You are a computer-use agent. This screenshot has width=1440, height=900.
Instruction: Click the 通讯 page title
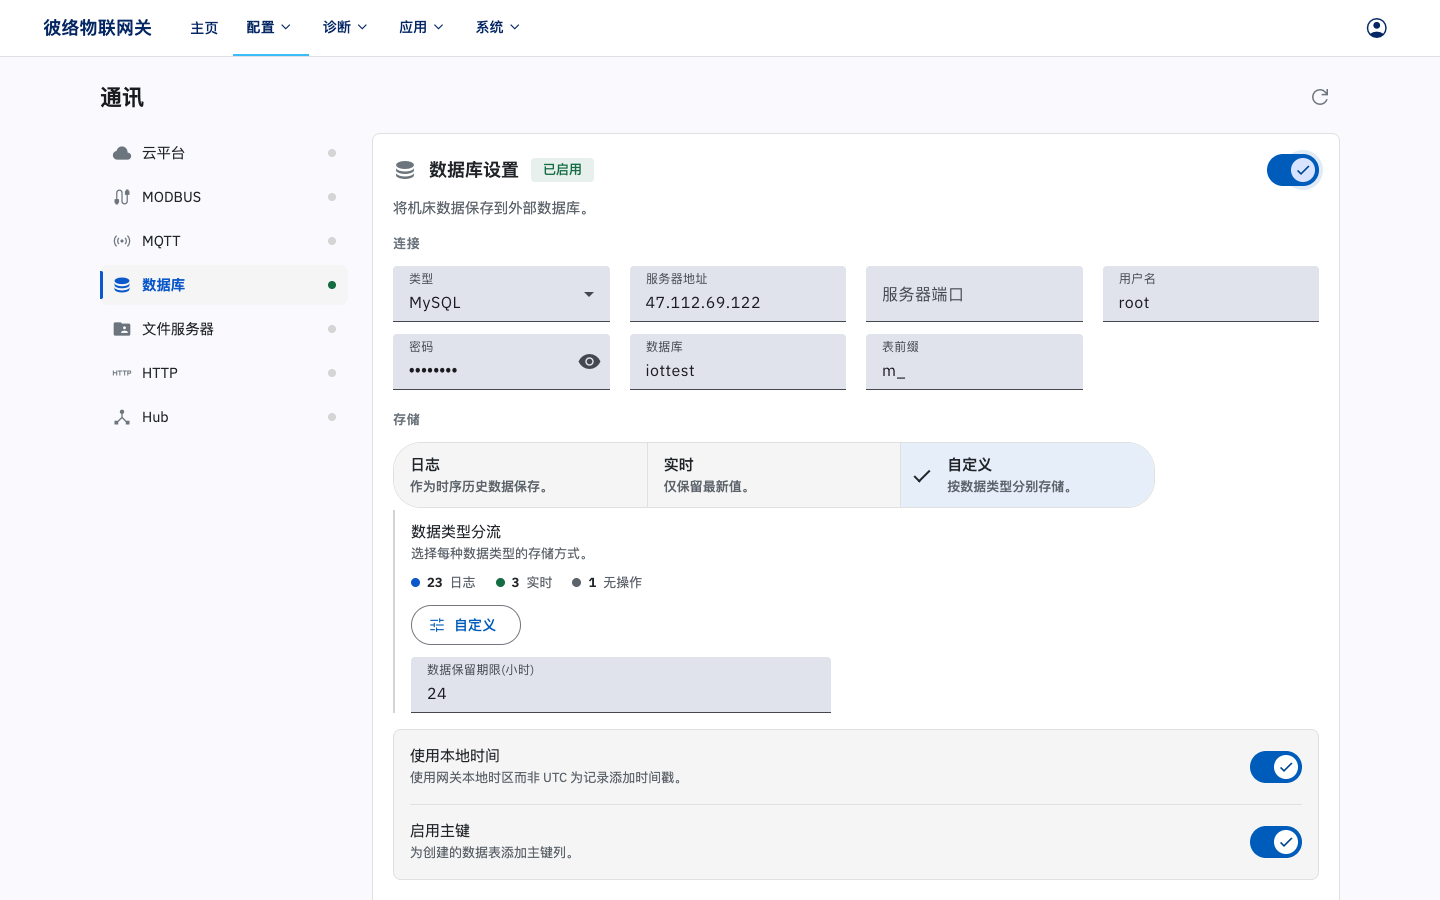[122, 98]
